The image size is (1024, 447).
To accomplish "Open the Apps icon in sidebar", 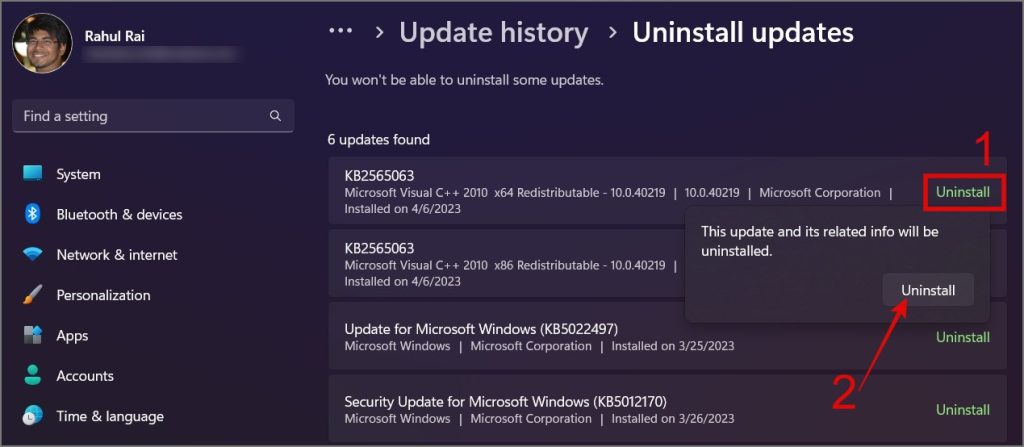I will coord(33,336).
